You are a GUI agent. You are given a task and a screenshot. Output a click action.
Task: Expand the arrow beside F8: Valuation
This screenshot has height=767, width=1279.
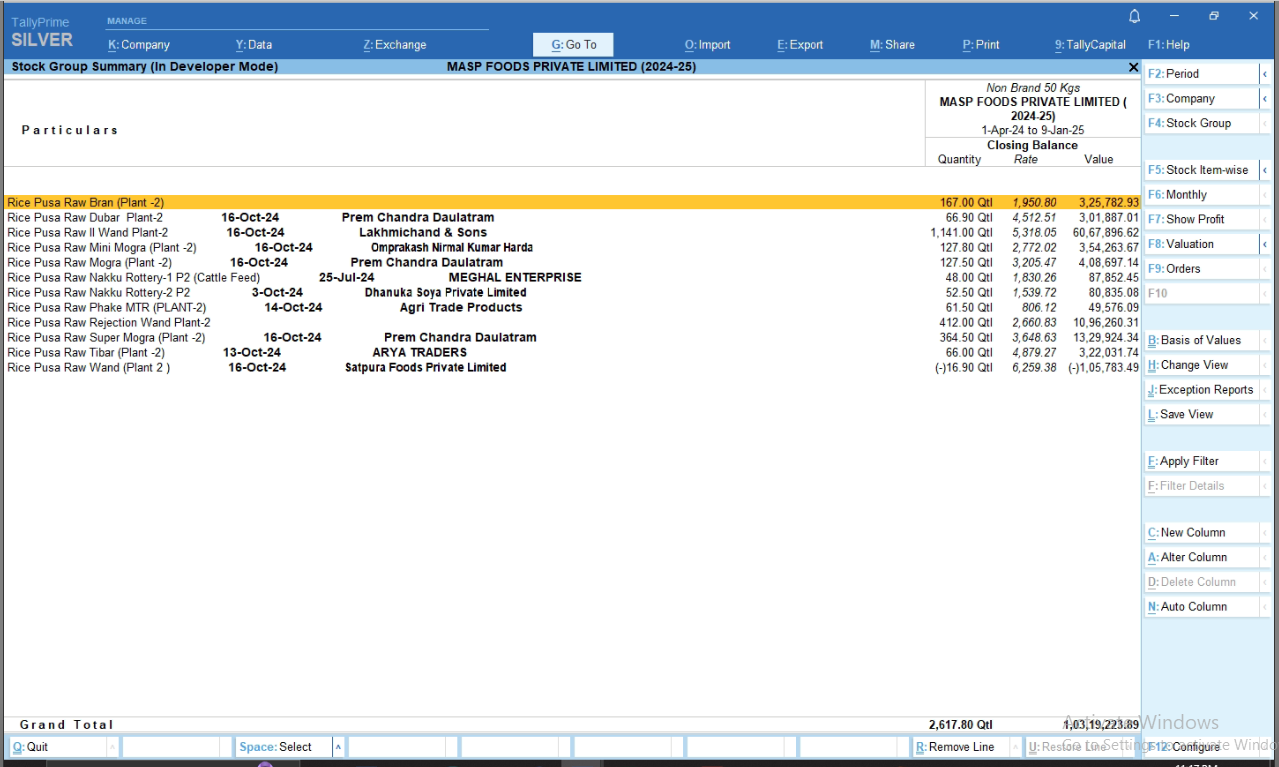[x=1265, y=244]
